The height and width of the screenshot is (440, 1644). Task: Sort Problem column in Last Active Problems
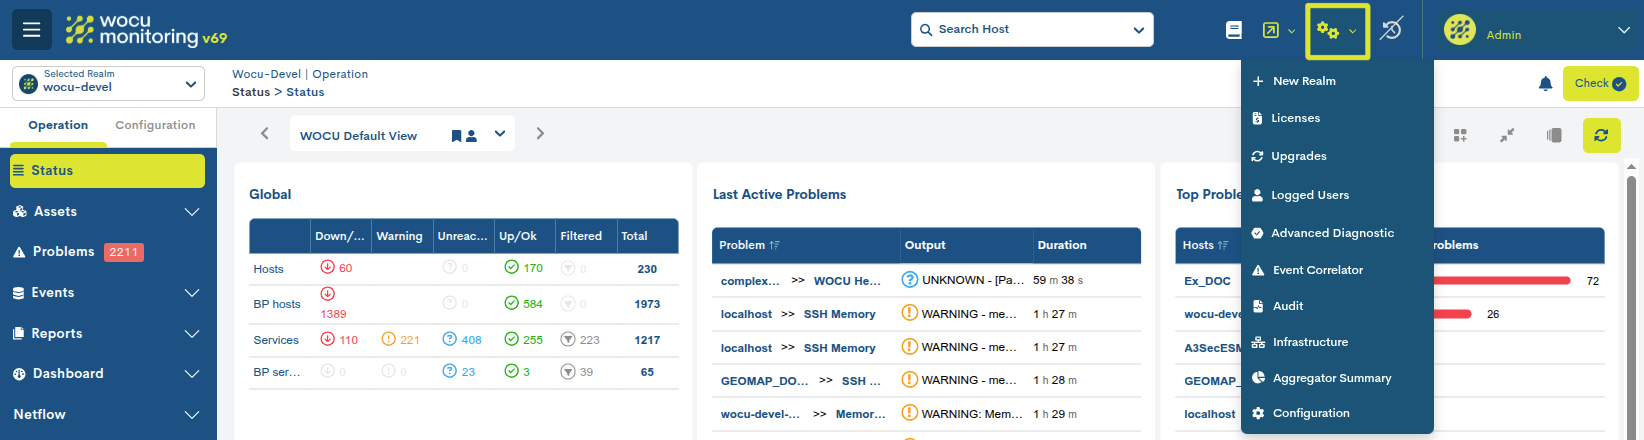pyautogui.click(x=775, y=245)
